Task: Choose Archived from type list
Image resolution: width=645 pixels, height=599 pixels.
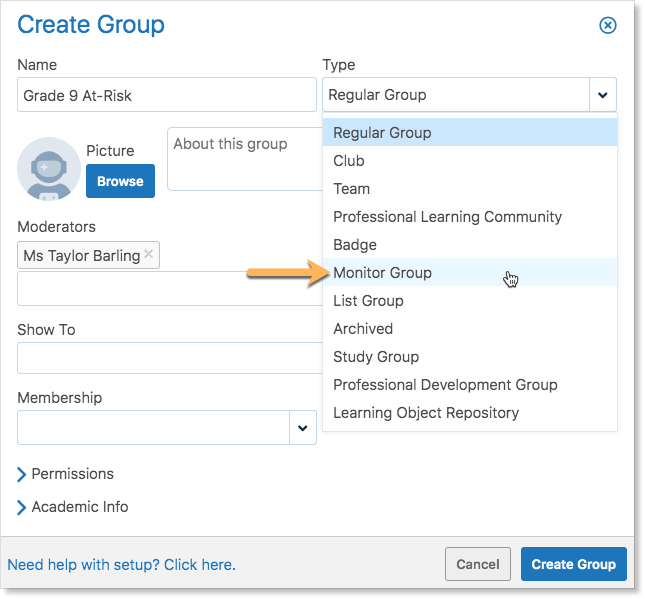Action: [470, 328]
